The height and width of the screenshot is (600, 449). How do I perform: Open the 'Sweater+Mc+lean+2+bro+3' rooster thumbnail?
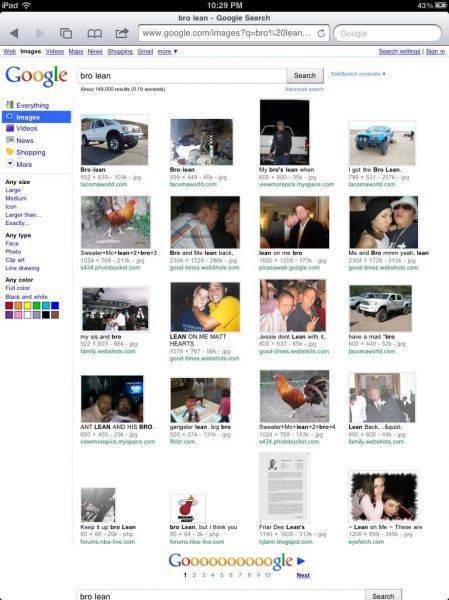pyautogui.click(x=116, y=222)
